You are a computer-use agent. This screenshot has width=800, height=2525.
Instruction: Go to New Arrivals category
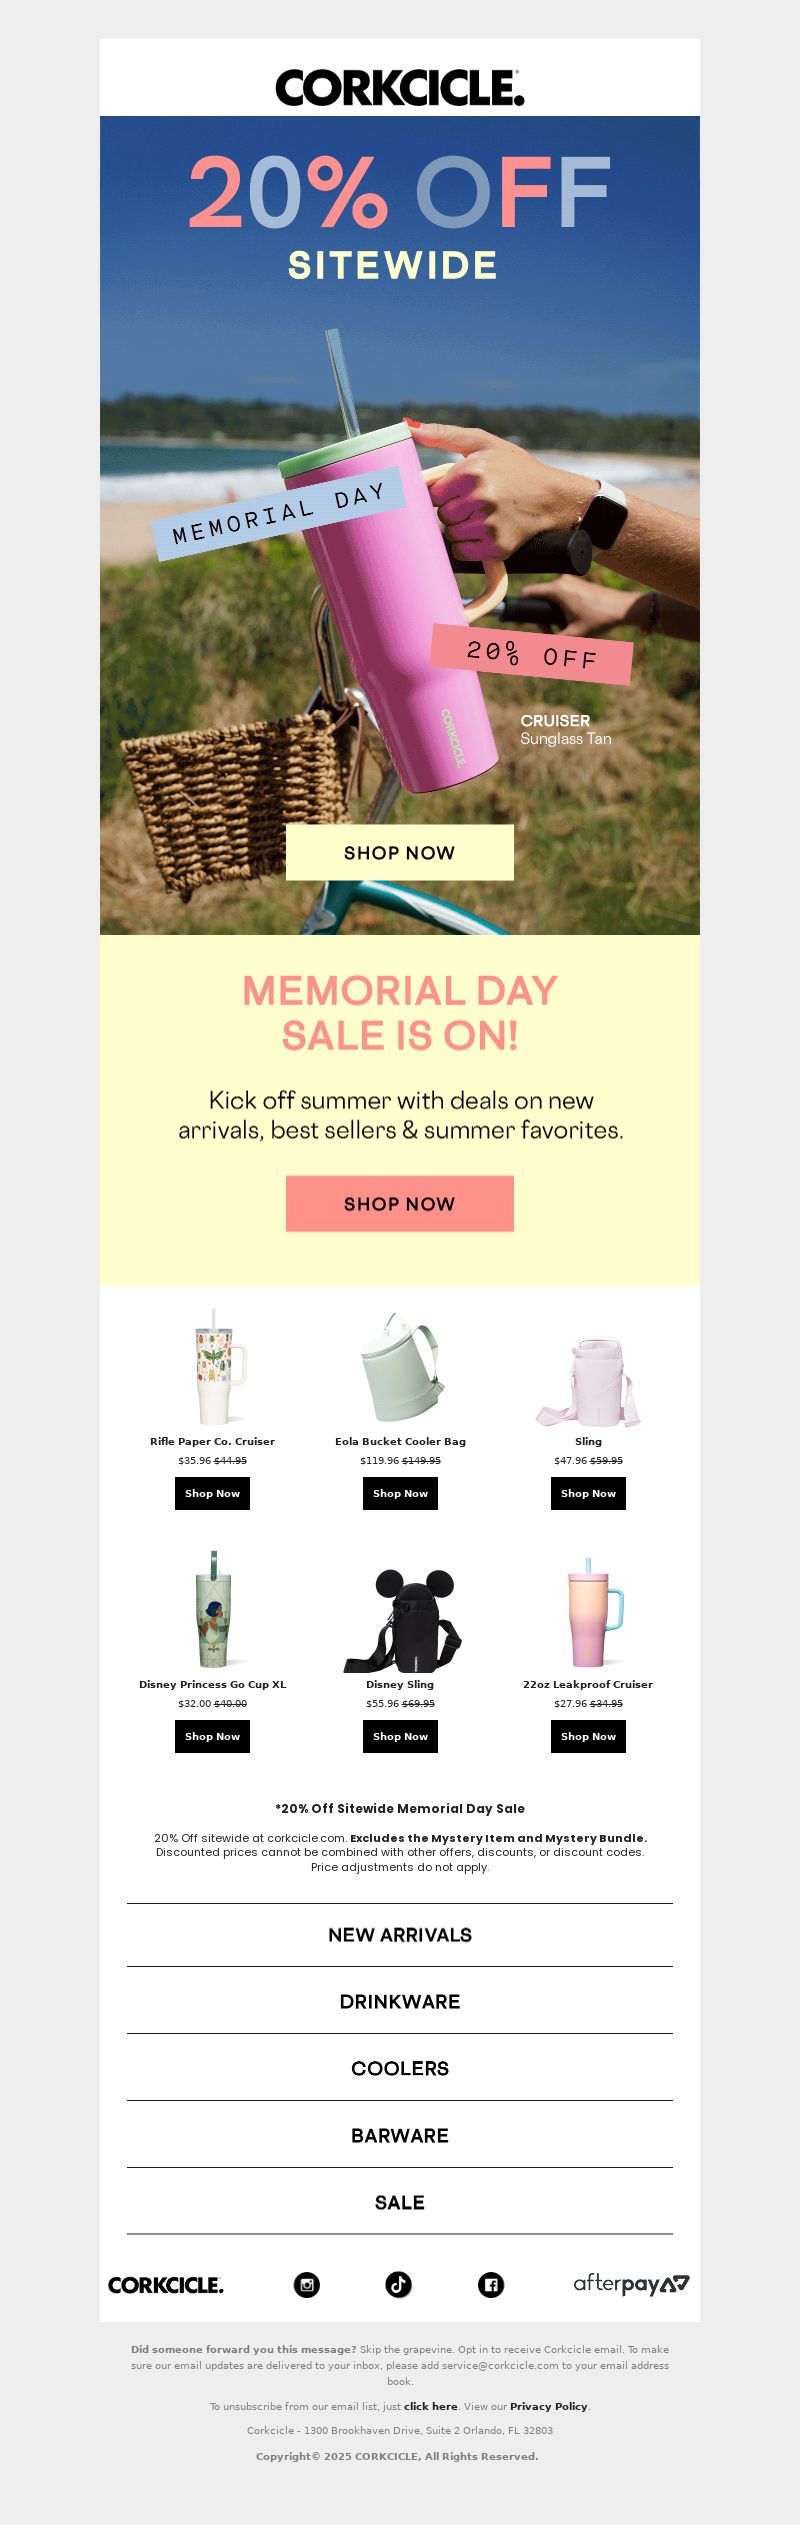(x=400, y=1935)
